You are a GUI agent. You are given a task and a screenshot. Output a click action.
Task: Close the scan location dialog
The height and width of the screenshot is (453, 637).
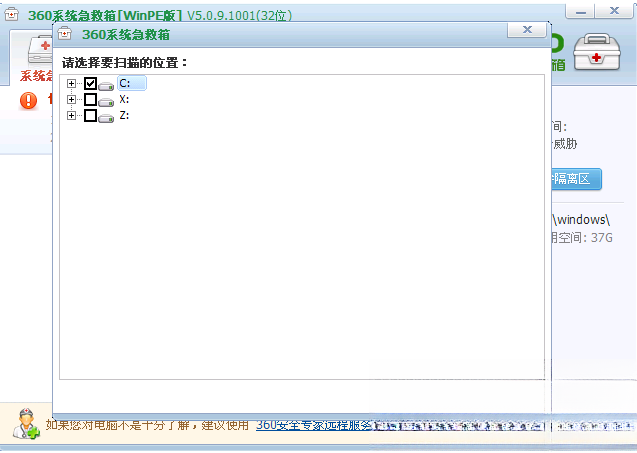(x=527, y=30)
